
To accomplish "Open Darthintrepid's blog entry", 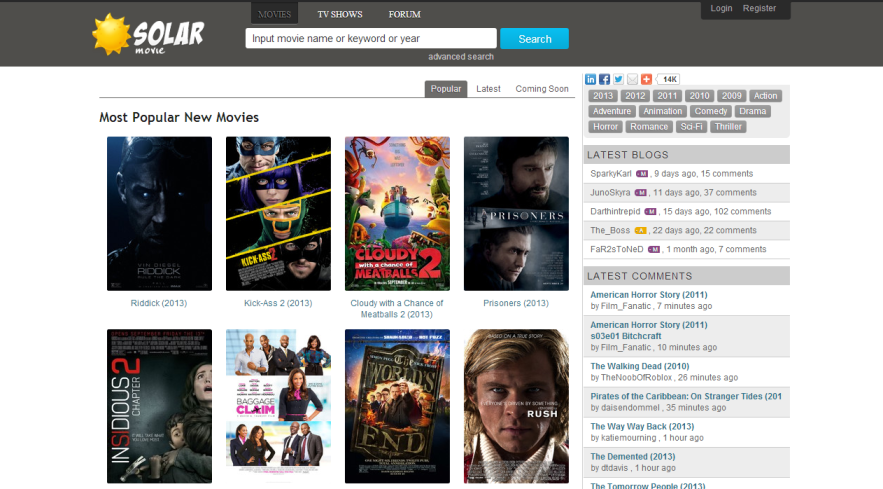I will tap(686, 212).
